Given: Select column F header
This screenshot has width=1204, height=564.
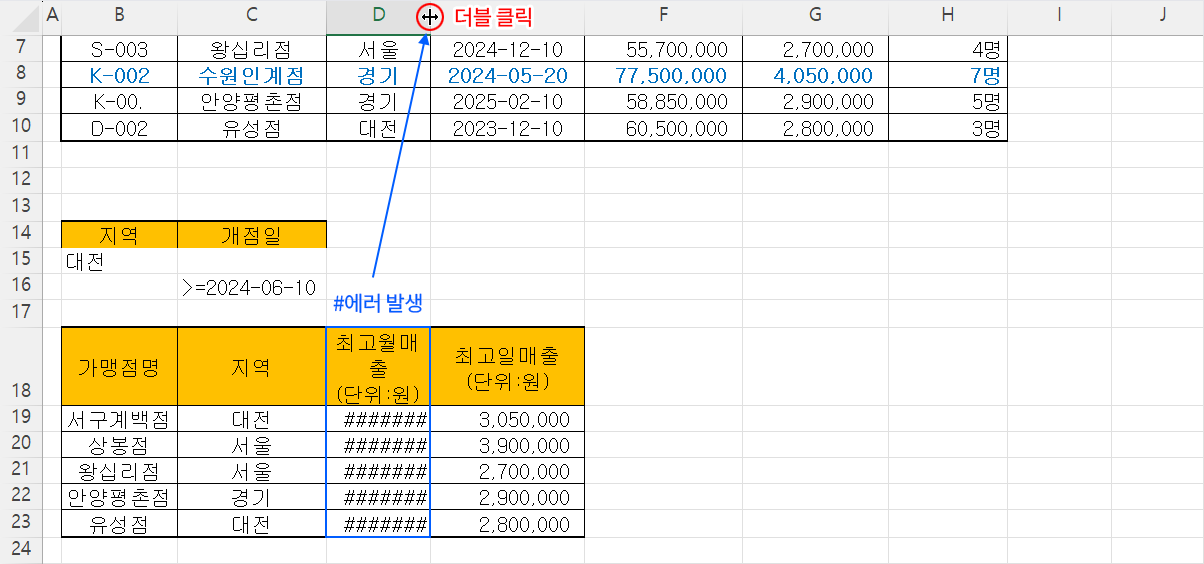Looking at the screenshot, I should pos(664,15).
